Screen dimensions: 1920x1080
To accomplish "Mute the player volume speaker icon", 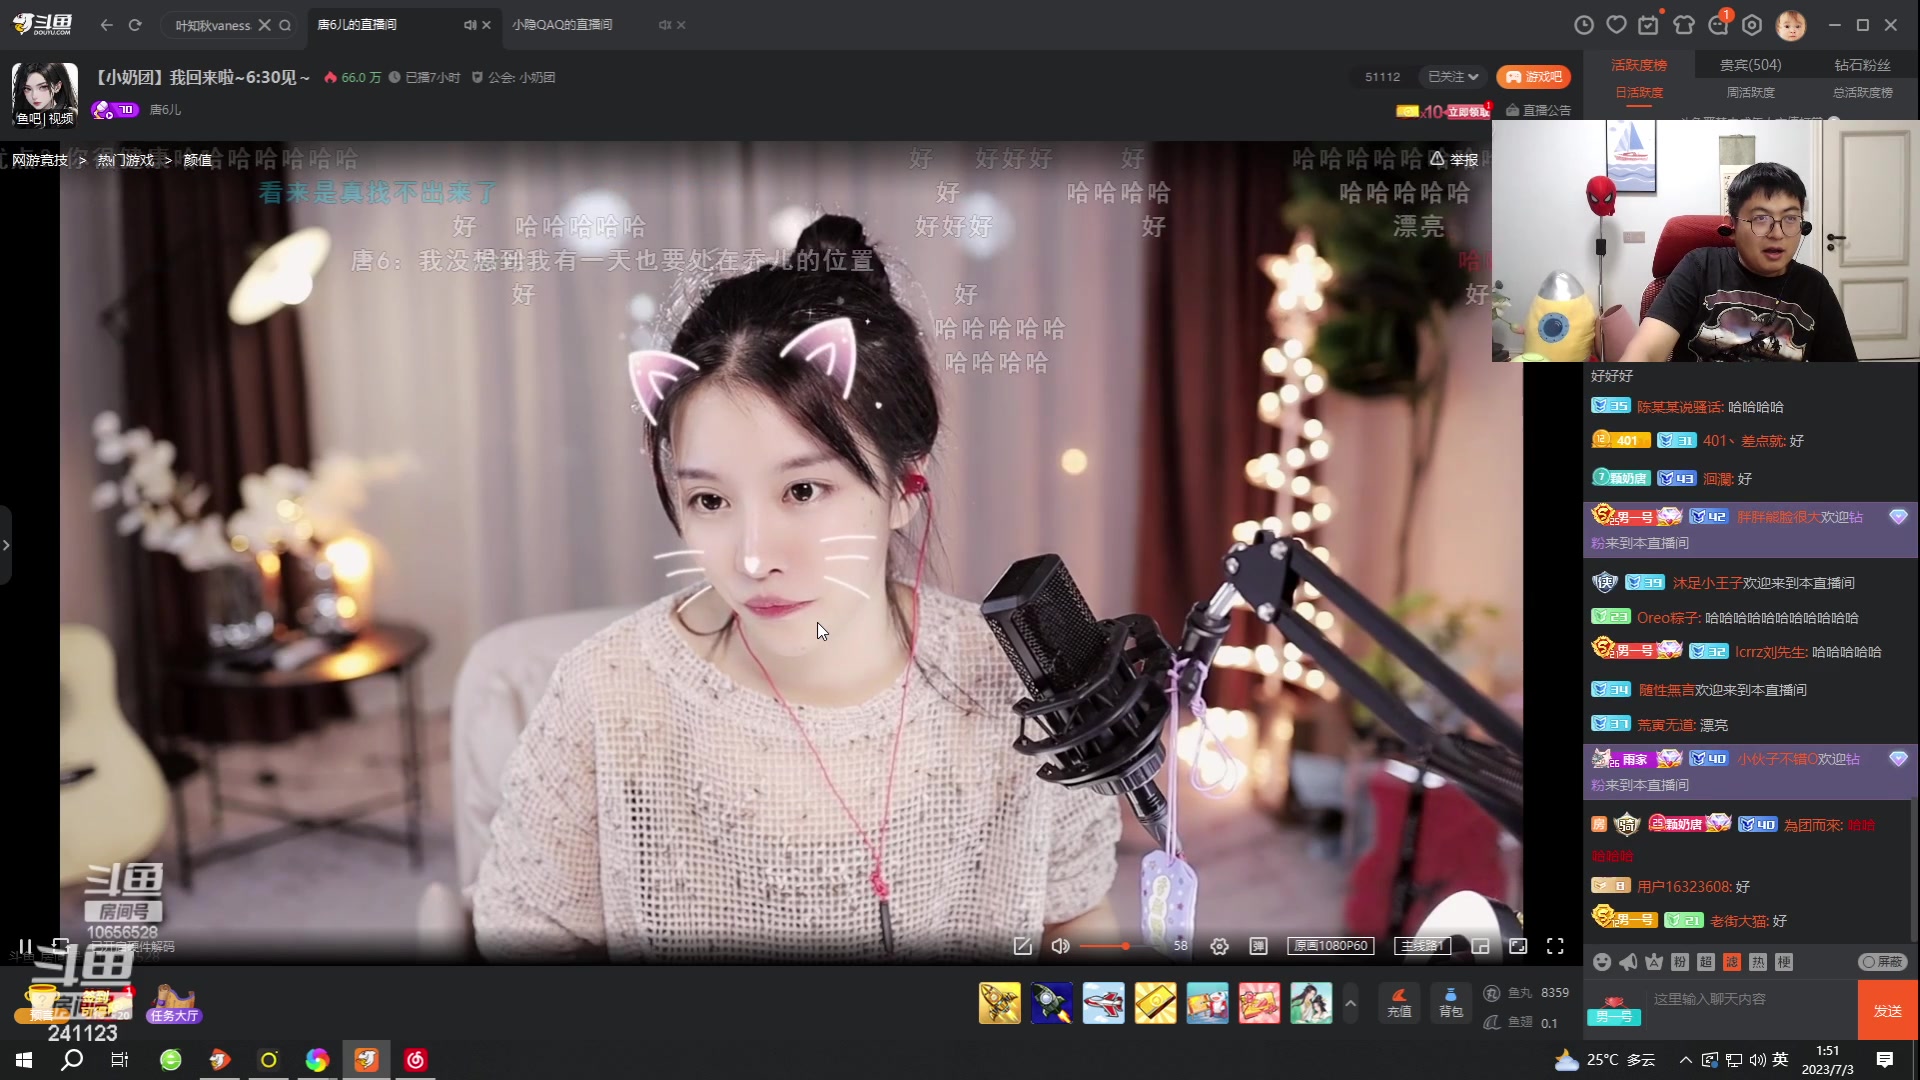I will click(1061, 946).
